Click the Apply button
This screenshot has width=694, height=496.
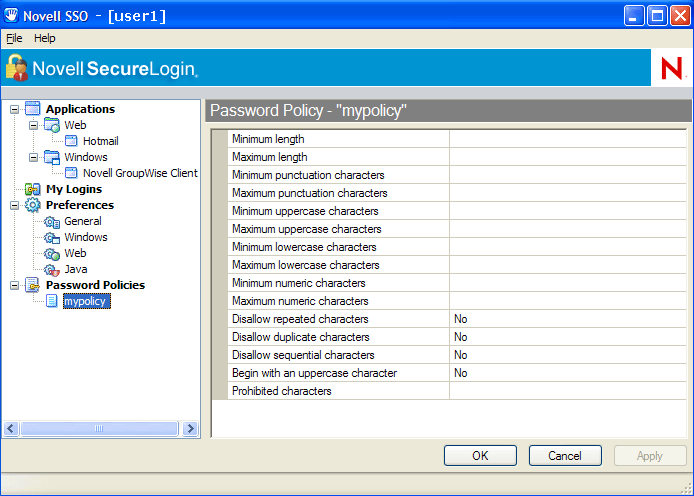pyautogui.click(x=650, y=455)
